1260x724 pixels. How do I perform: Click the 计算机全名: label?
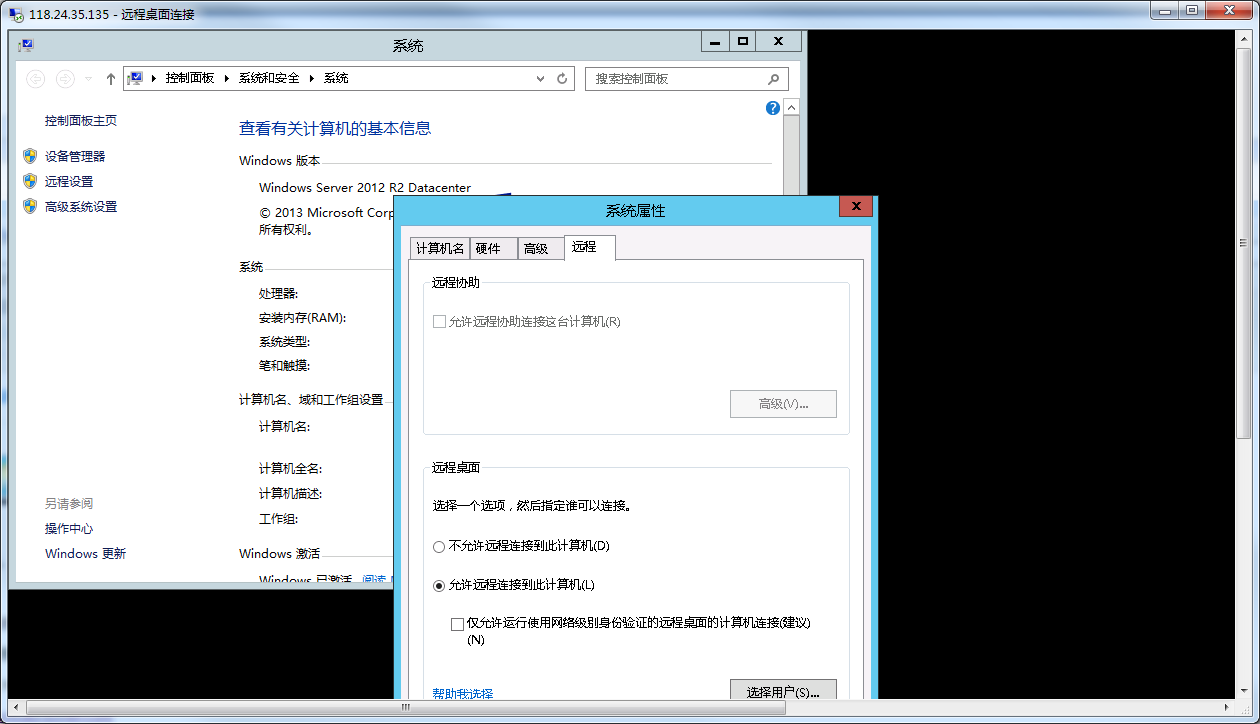(291, 468)
